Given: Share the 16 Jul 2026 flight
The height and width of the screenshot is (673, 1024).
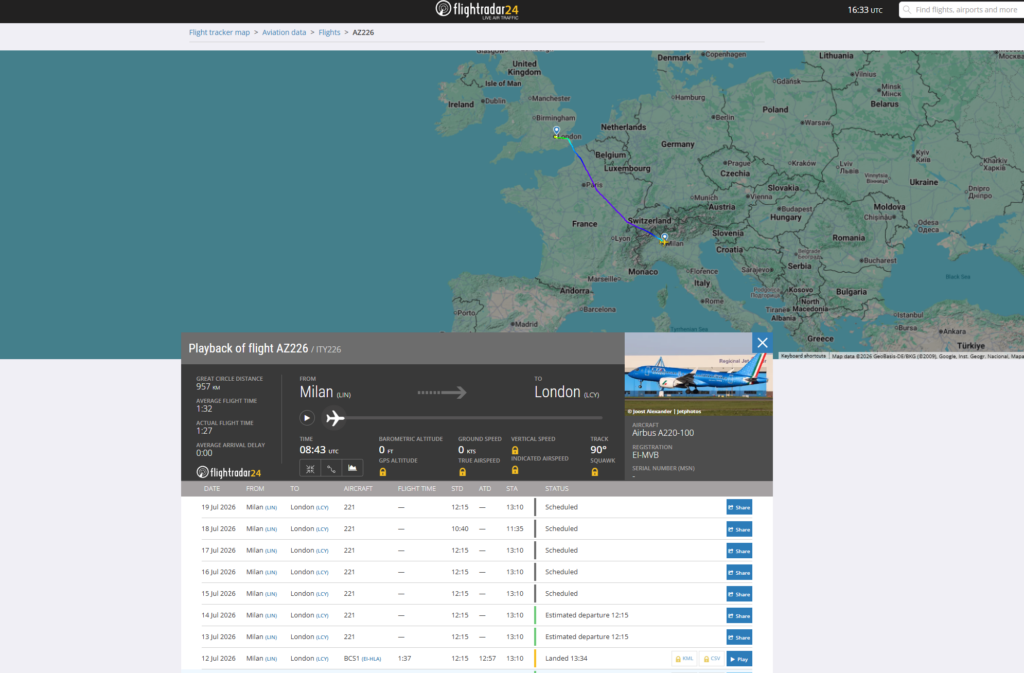Looking at the screenshot, I should coord(739,572).
